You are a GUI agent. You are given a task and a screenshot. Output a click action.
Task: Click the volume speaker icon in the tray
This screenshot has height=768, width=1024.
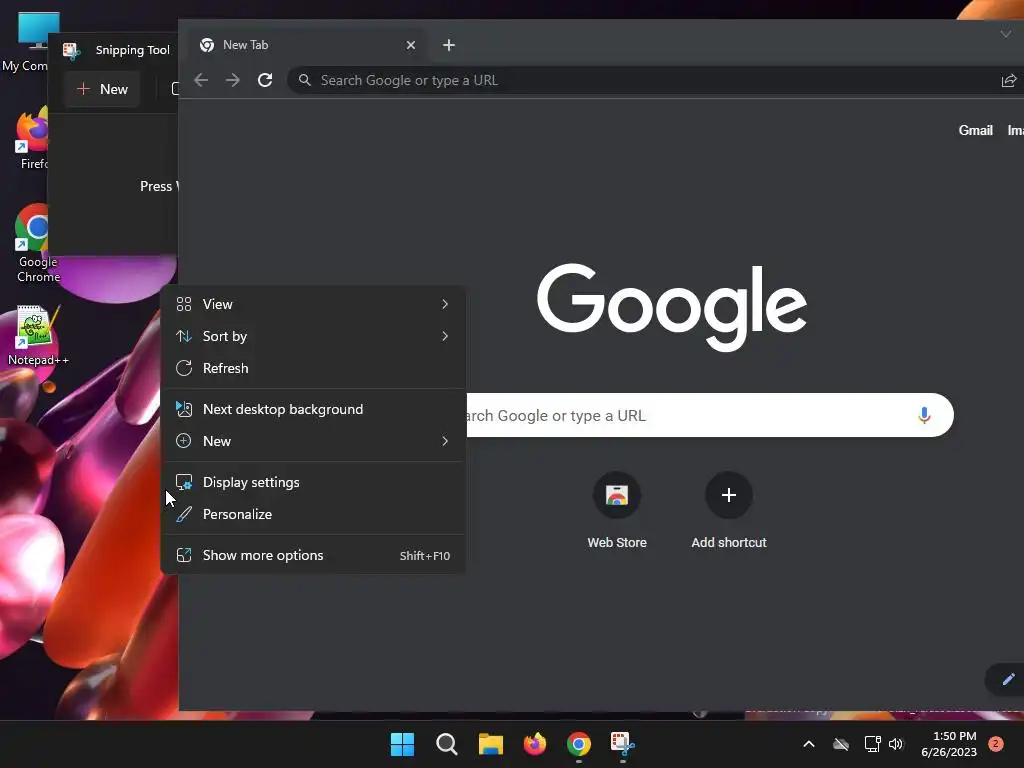[896, 744]
